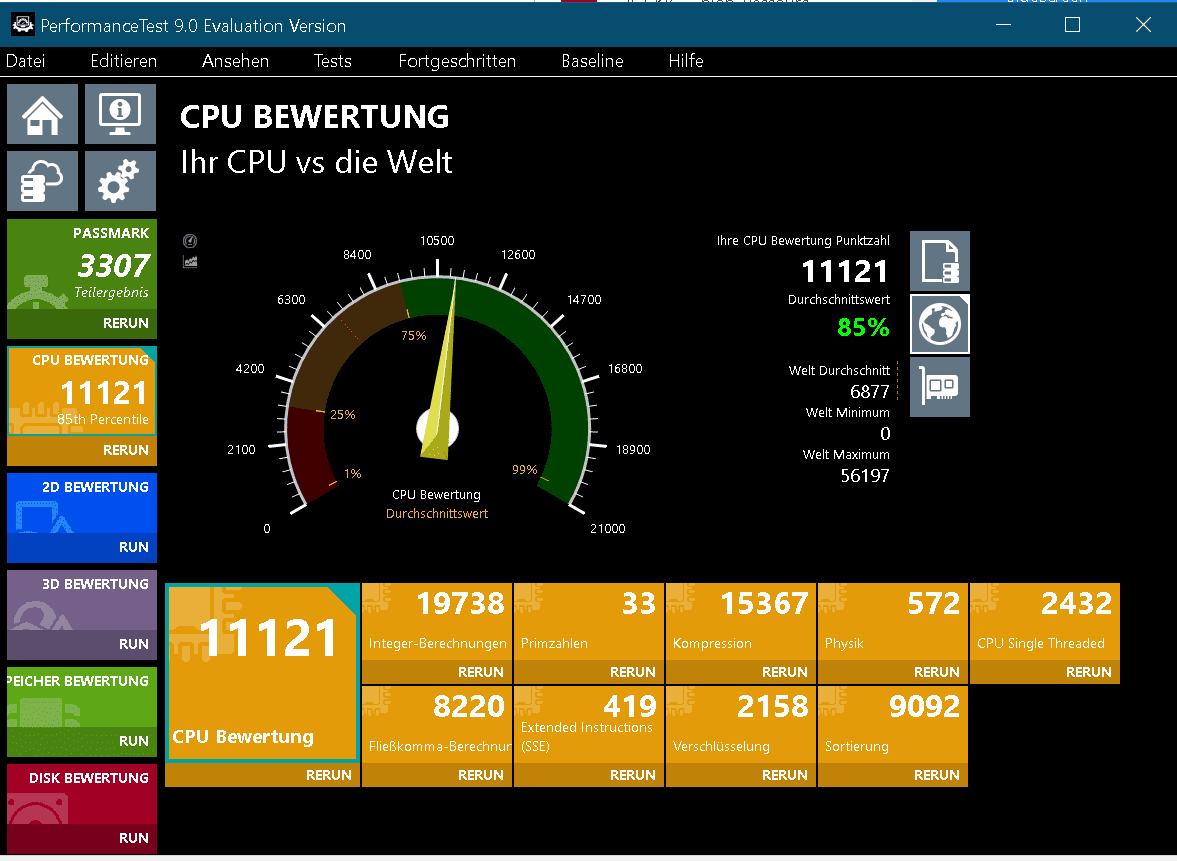The width and height of the screenshot is (1177, 861).
Task: Open the cloud baseline database icon
Action: [42, 181]
